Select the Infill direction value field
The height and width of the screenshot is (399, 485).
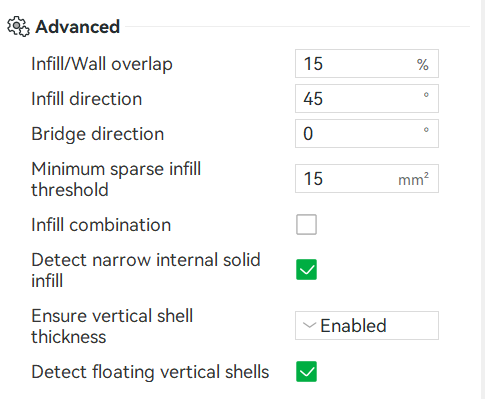coord(367,99)
